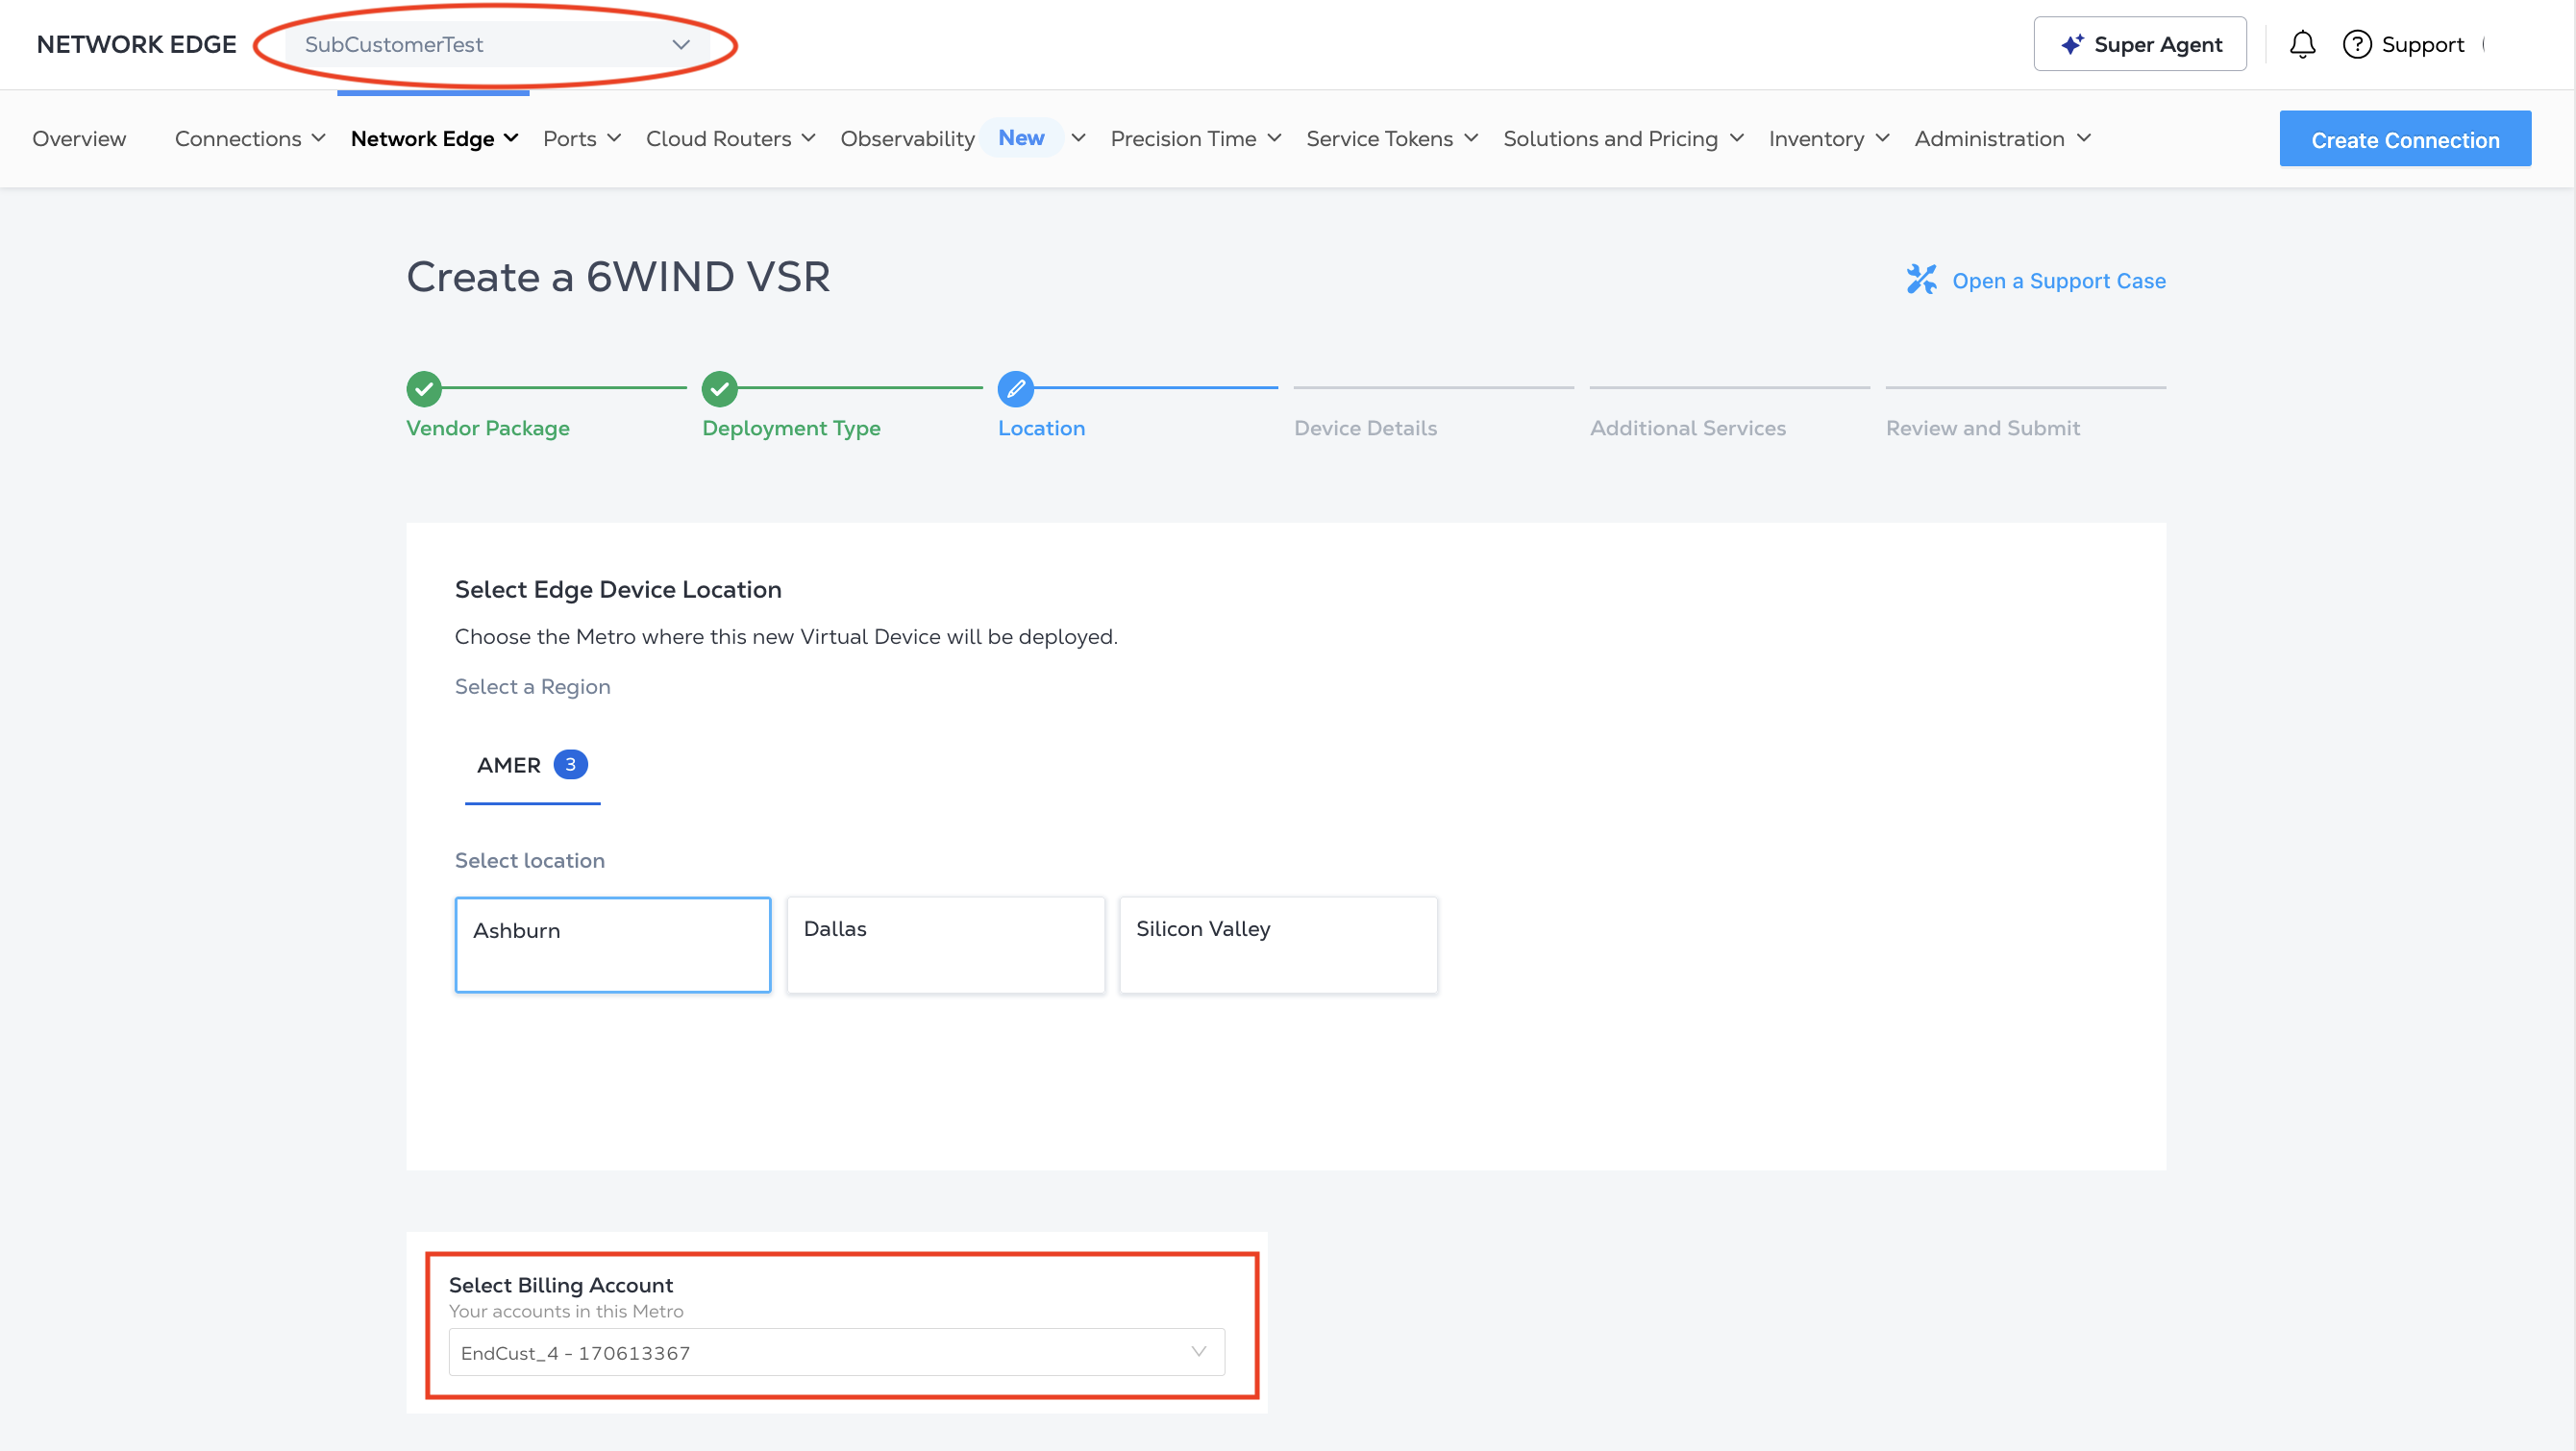This screenshot has height=1451, width=2576.
Task: Click the Deployment Type completed checkmark
Action: coord(720,389)
